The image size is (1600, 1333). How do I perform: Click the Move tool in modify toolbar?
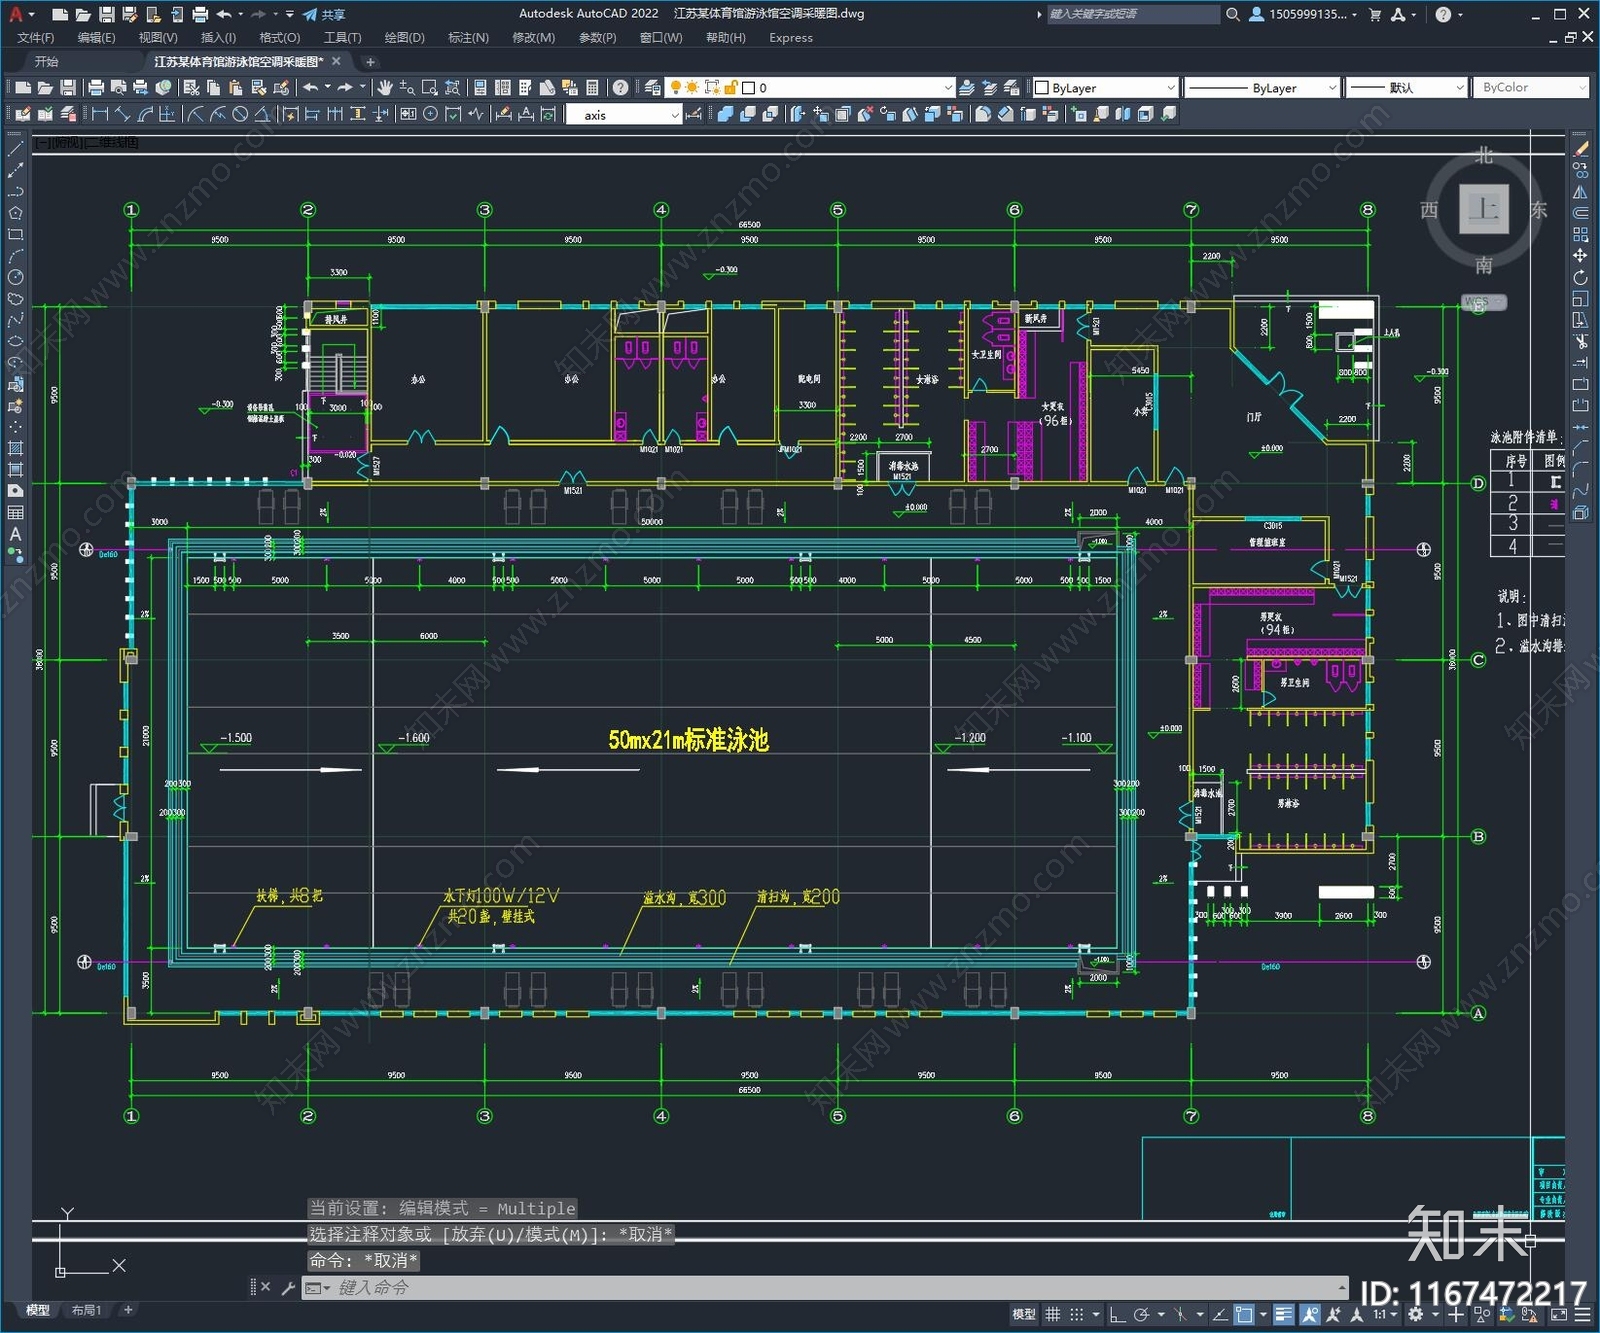[x=1580, y=256]
